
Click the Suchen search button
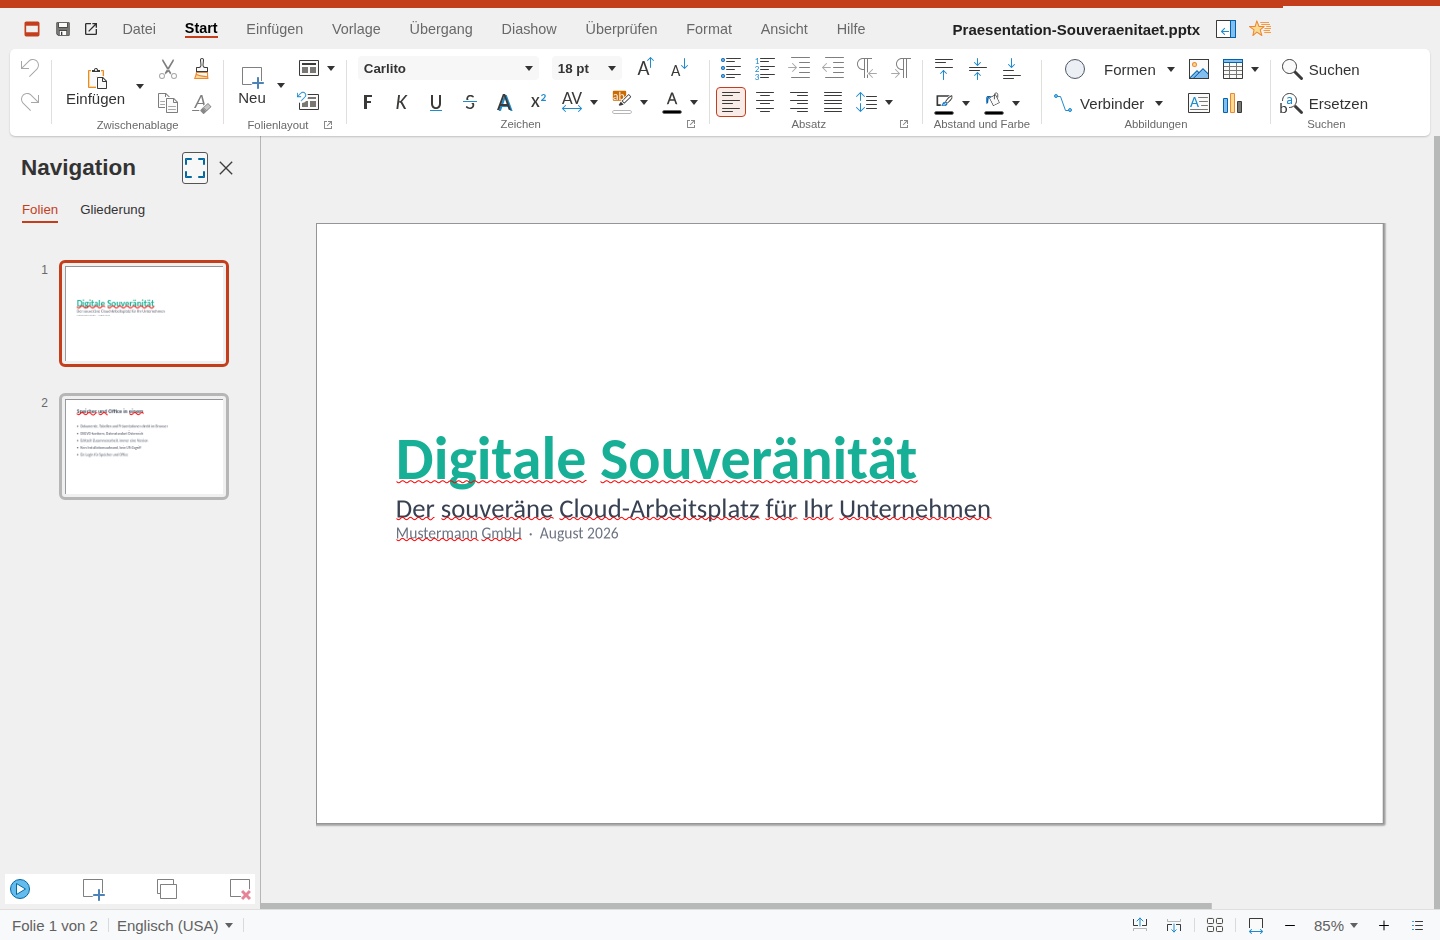[x=1321, y=69]
